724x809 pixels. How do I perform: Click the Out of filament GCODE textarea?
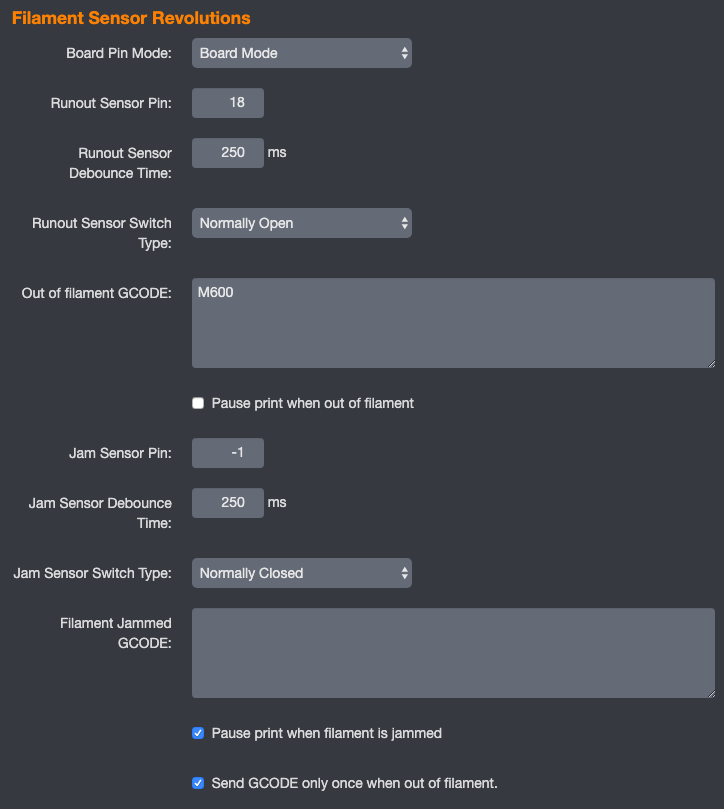click(x=453, y=323)
